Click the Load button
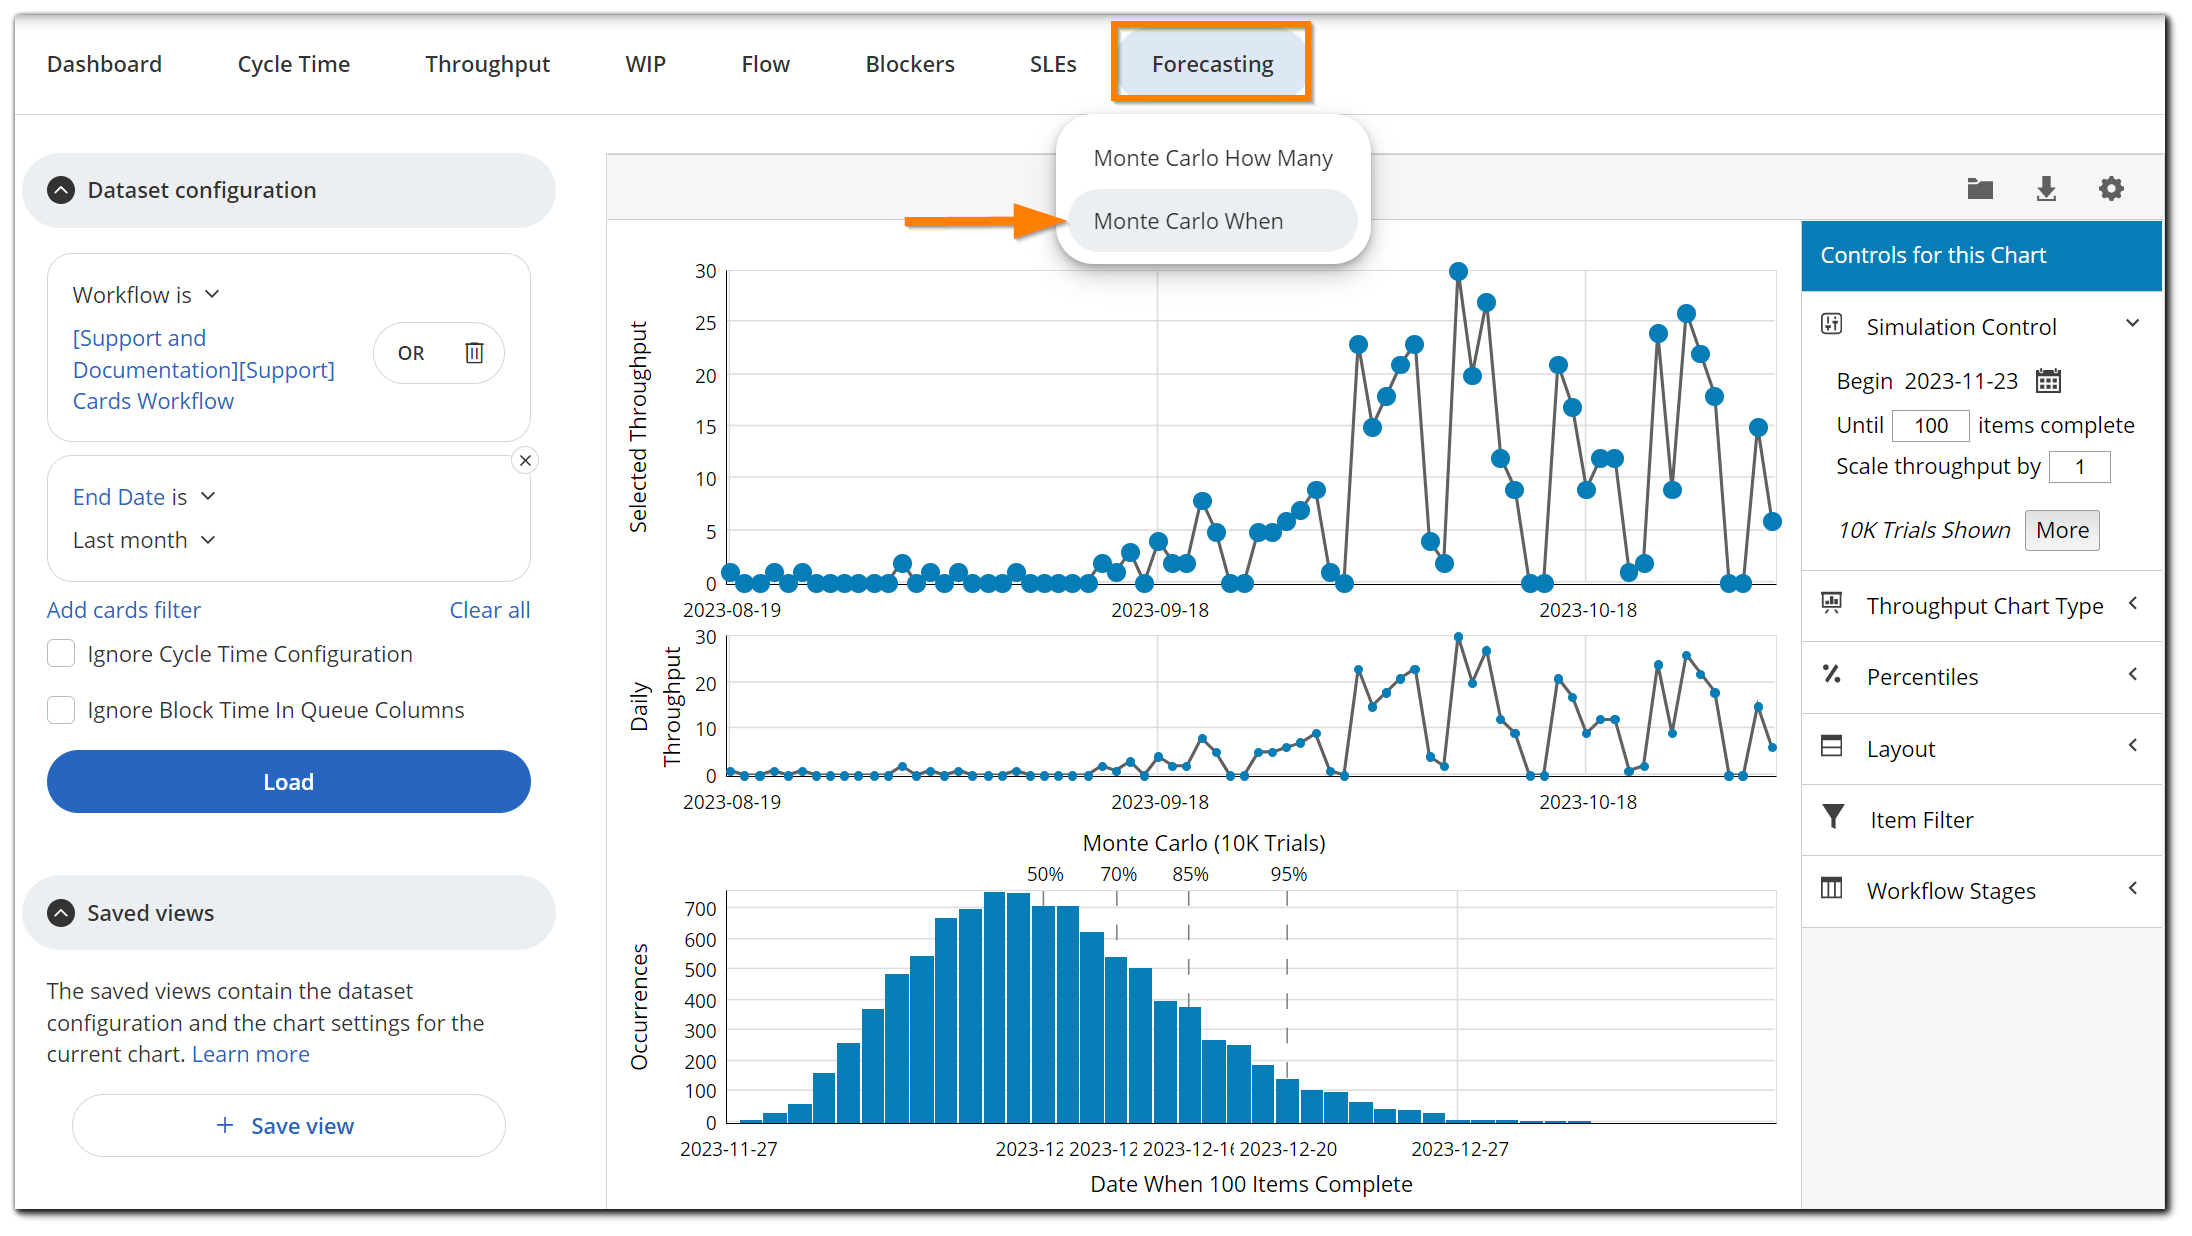Image resolution: width=2192 pixels, height=1236 pixels. click(x=288, y=781)
